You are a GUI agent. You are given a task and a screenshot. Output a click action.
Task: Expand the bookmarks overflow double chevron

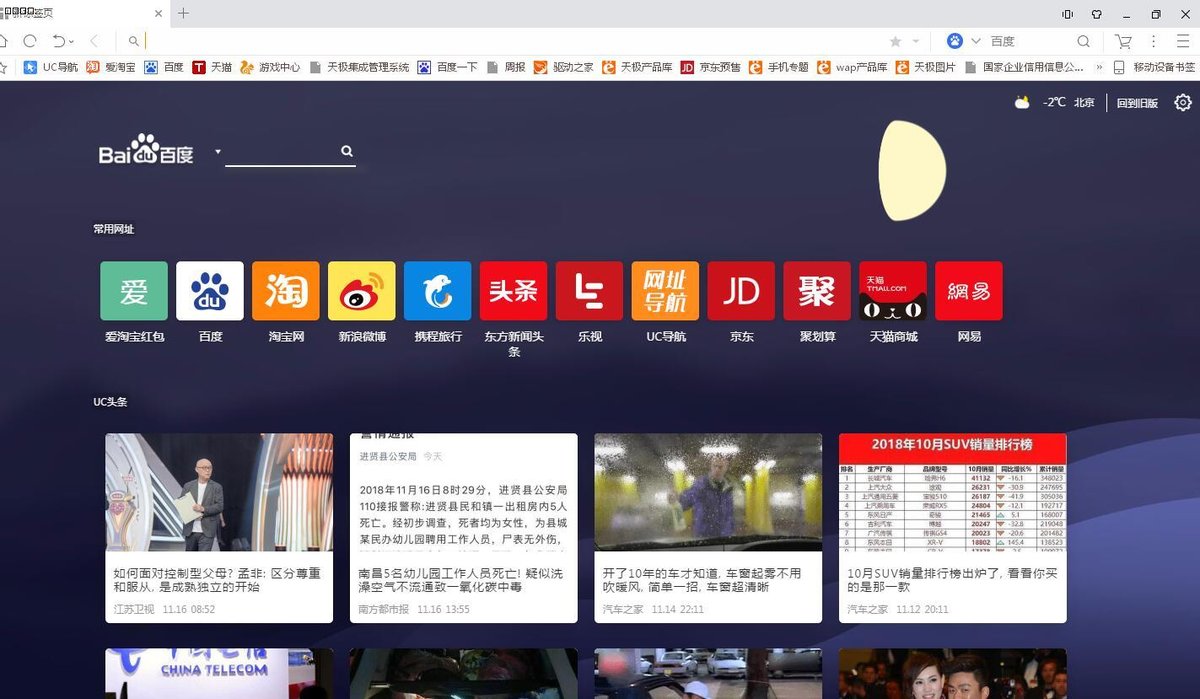[1100, 67]
